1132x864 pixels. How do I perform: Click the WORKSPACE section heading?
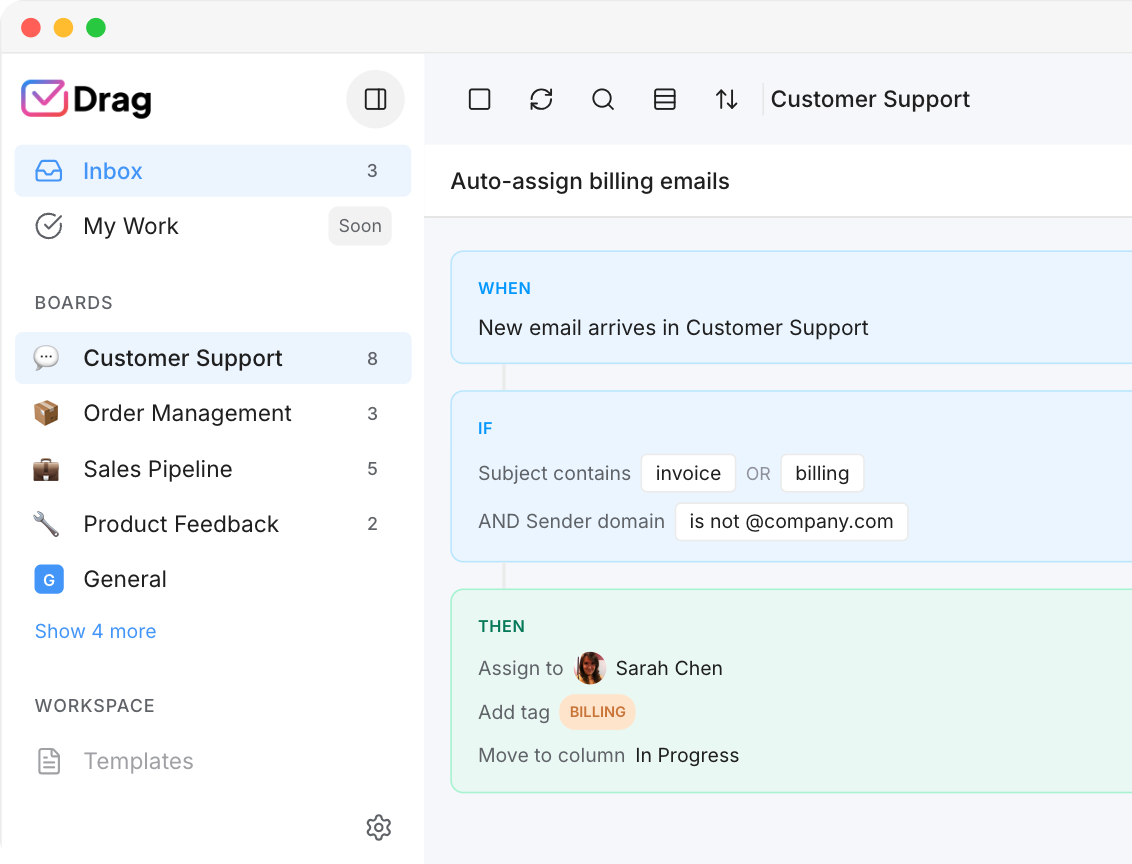pyautogui.click(x=95, y=705)
